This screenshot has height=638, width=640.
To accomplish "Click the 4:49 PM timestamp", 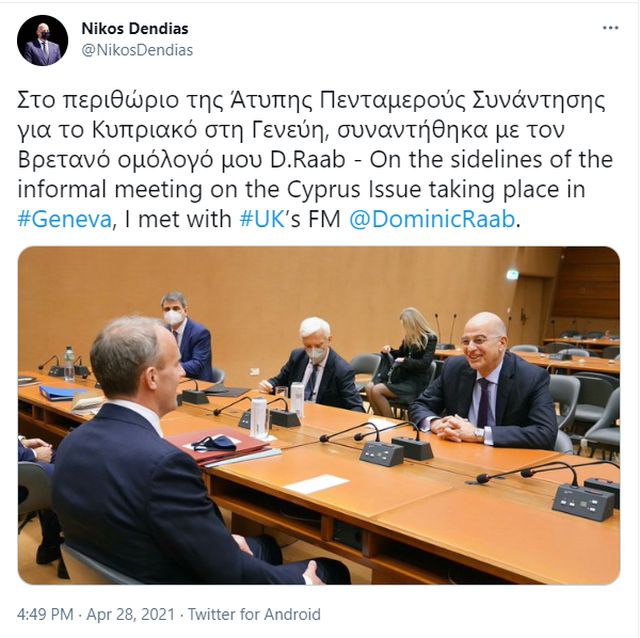I will tap(45, 614).
